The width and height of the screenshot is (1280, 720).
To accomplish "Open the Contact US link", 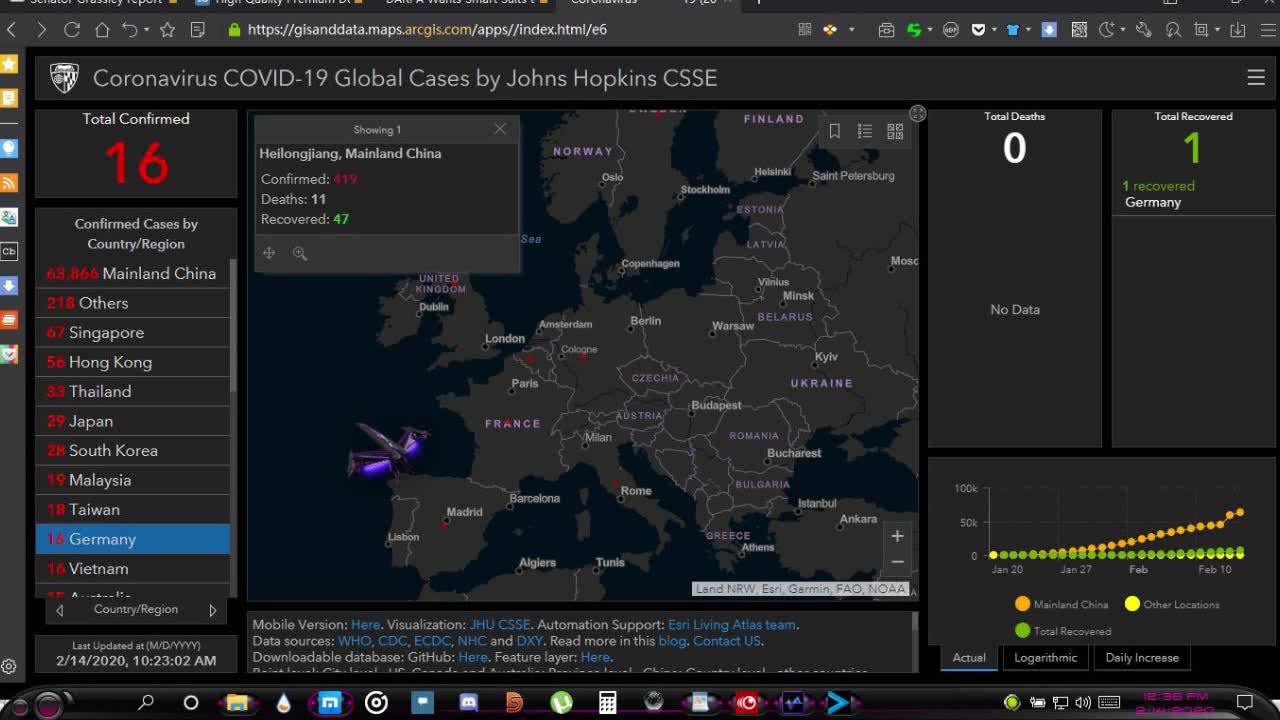I will (727, 641).
